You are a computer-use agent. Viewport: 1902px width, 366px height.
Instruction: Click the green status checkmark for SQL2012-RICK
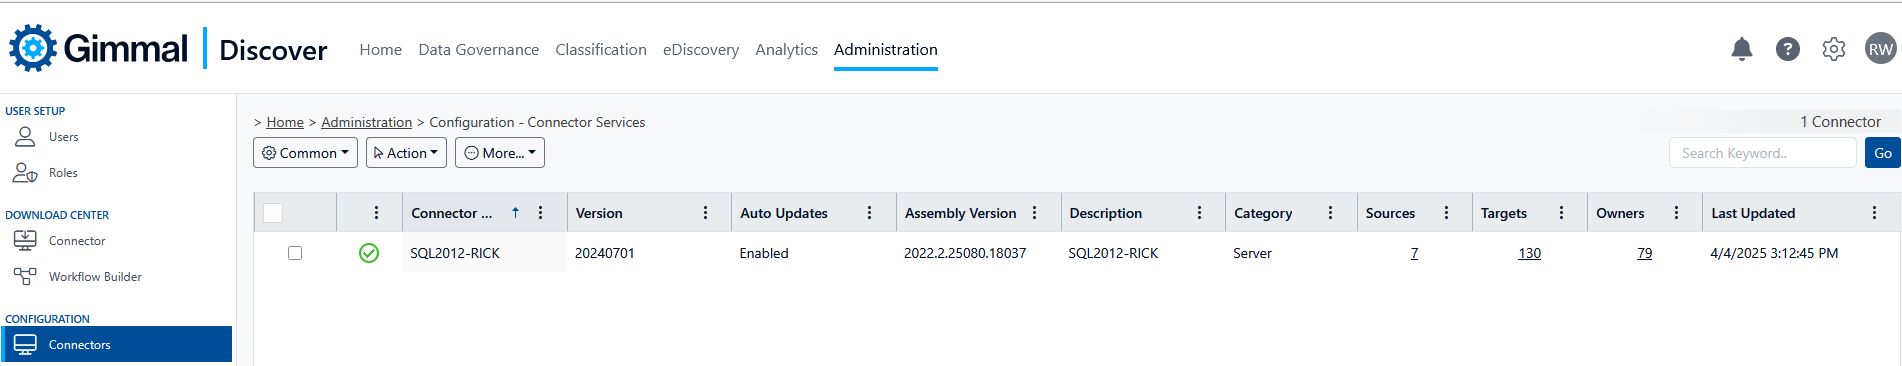point(369,253)
